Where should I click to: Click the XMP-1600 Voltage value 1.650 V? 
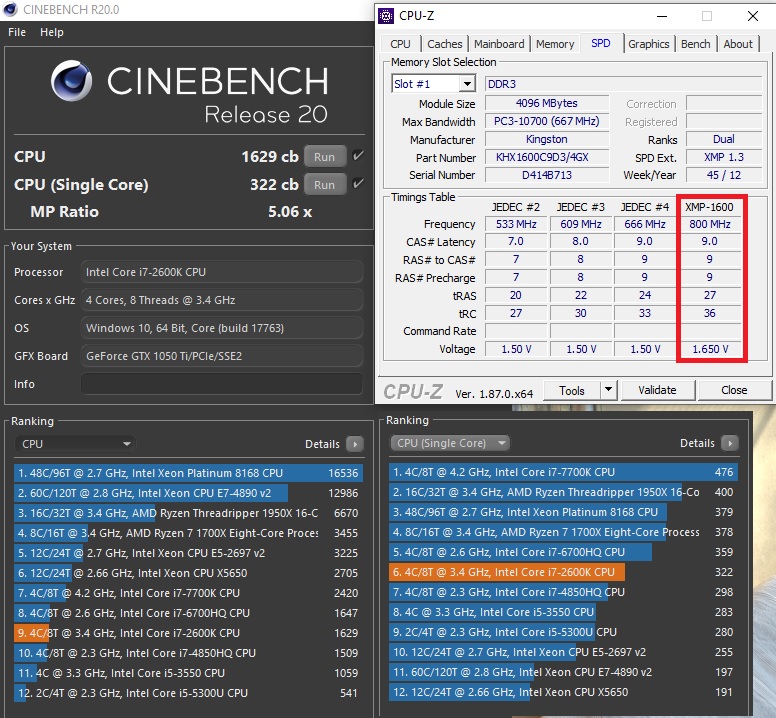pyautogui.click(x=710, y=349)
